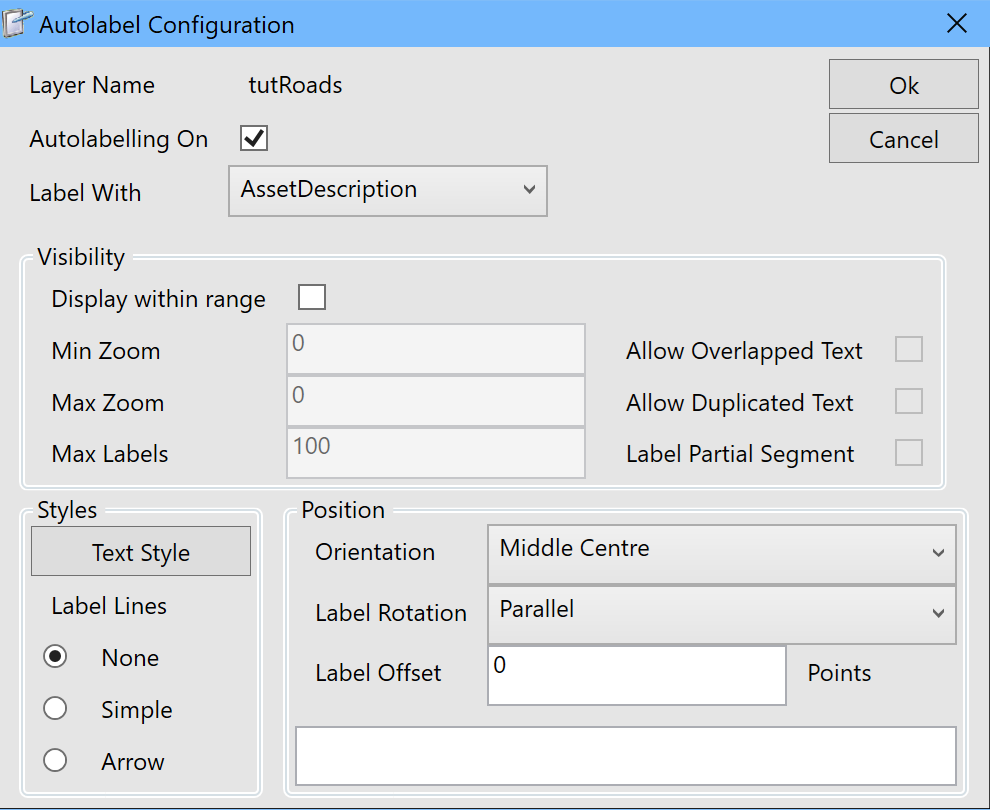Click the Cancel button
This screenshot has width=990, height=810.
[904, 138]
